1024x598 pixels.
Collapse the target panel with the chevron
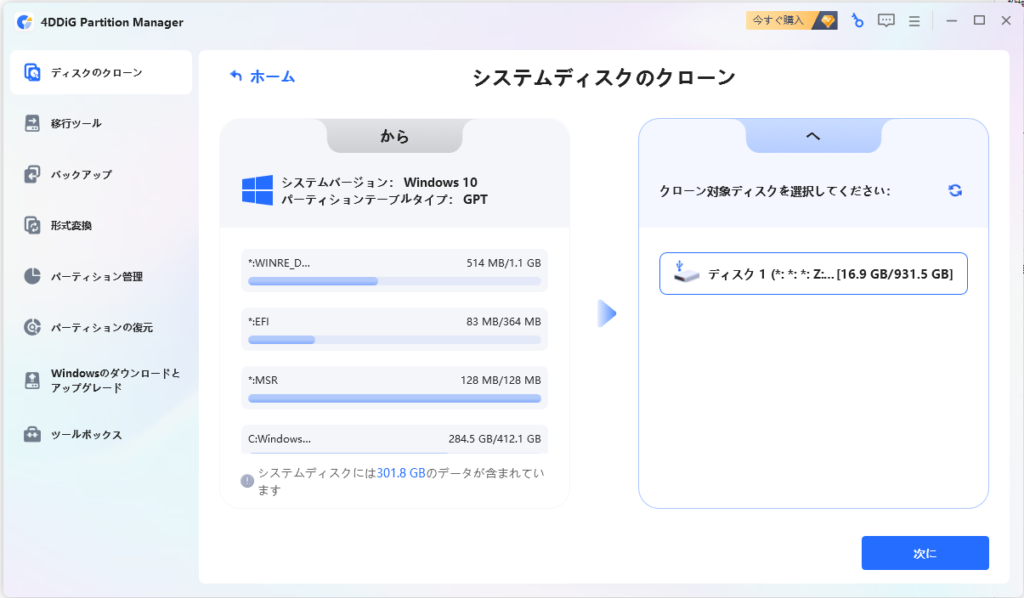point(813,136)
